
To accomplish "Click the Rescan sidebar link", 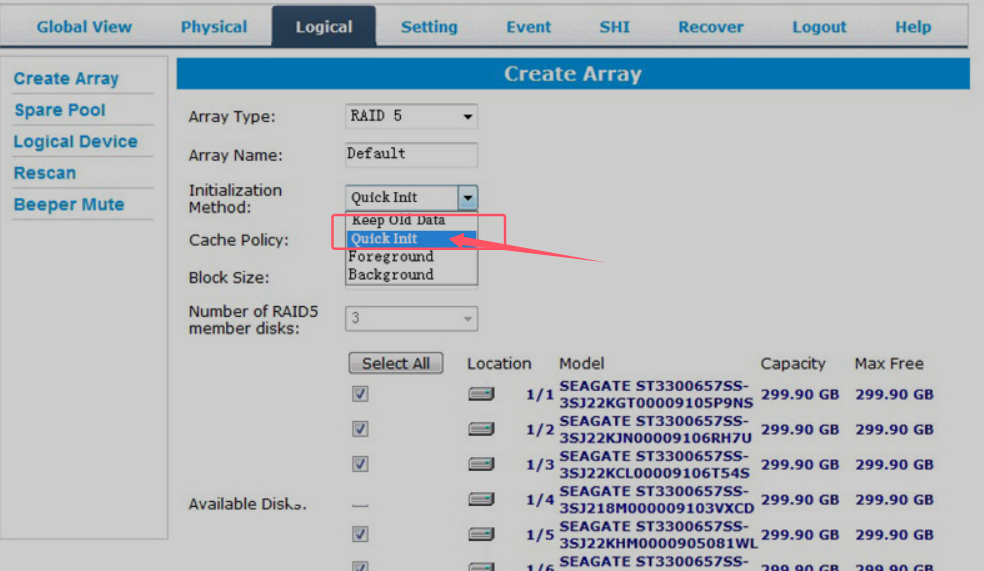I will [x=45, y=173].
